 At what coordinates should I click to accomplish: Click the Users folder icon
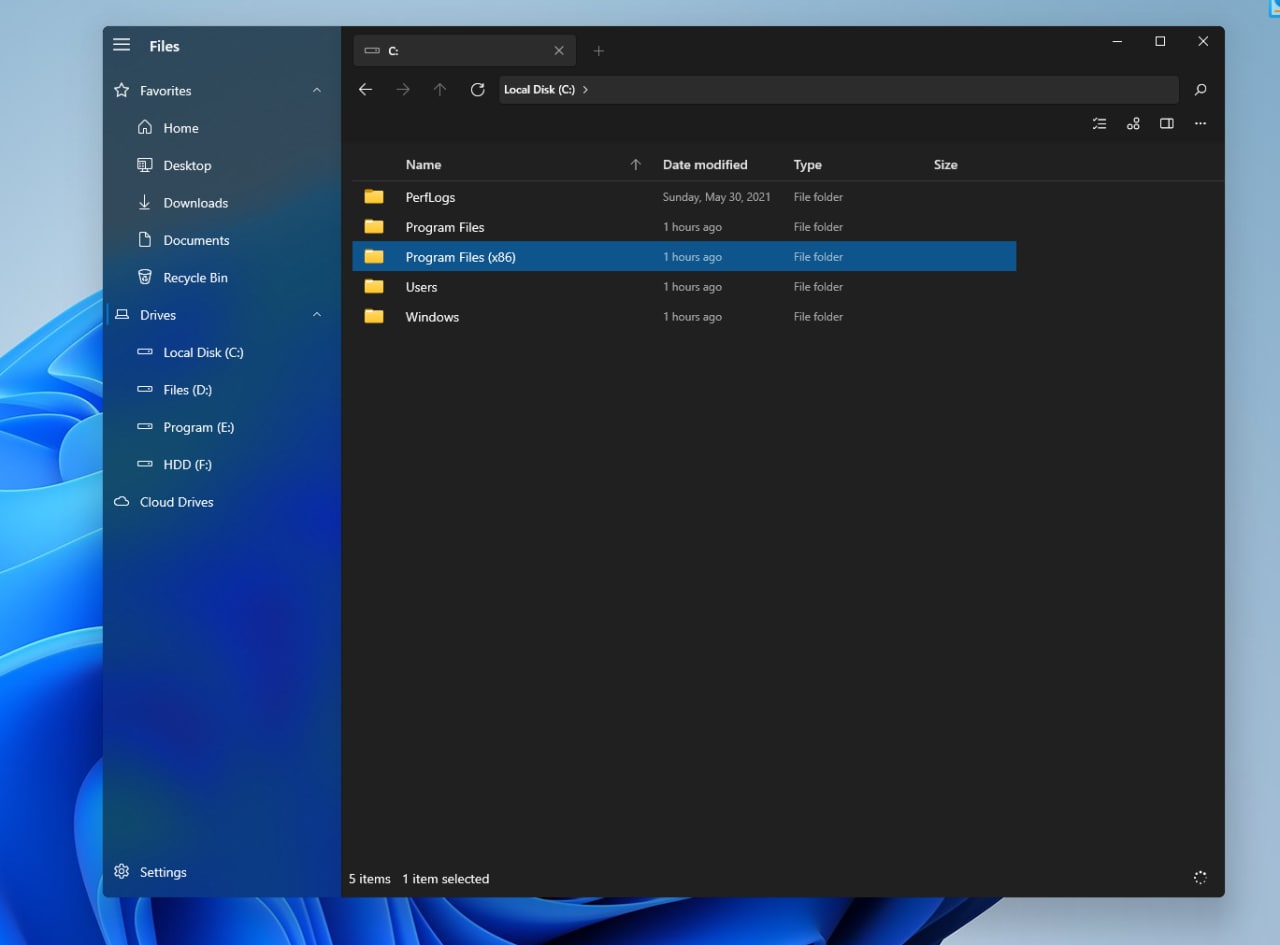pos(374,287)
